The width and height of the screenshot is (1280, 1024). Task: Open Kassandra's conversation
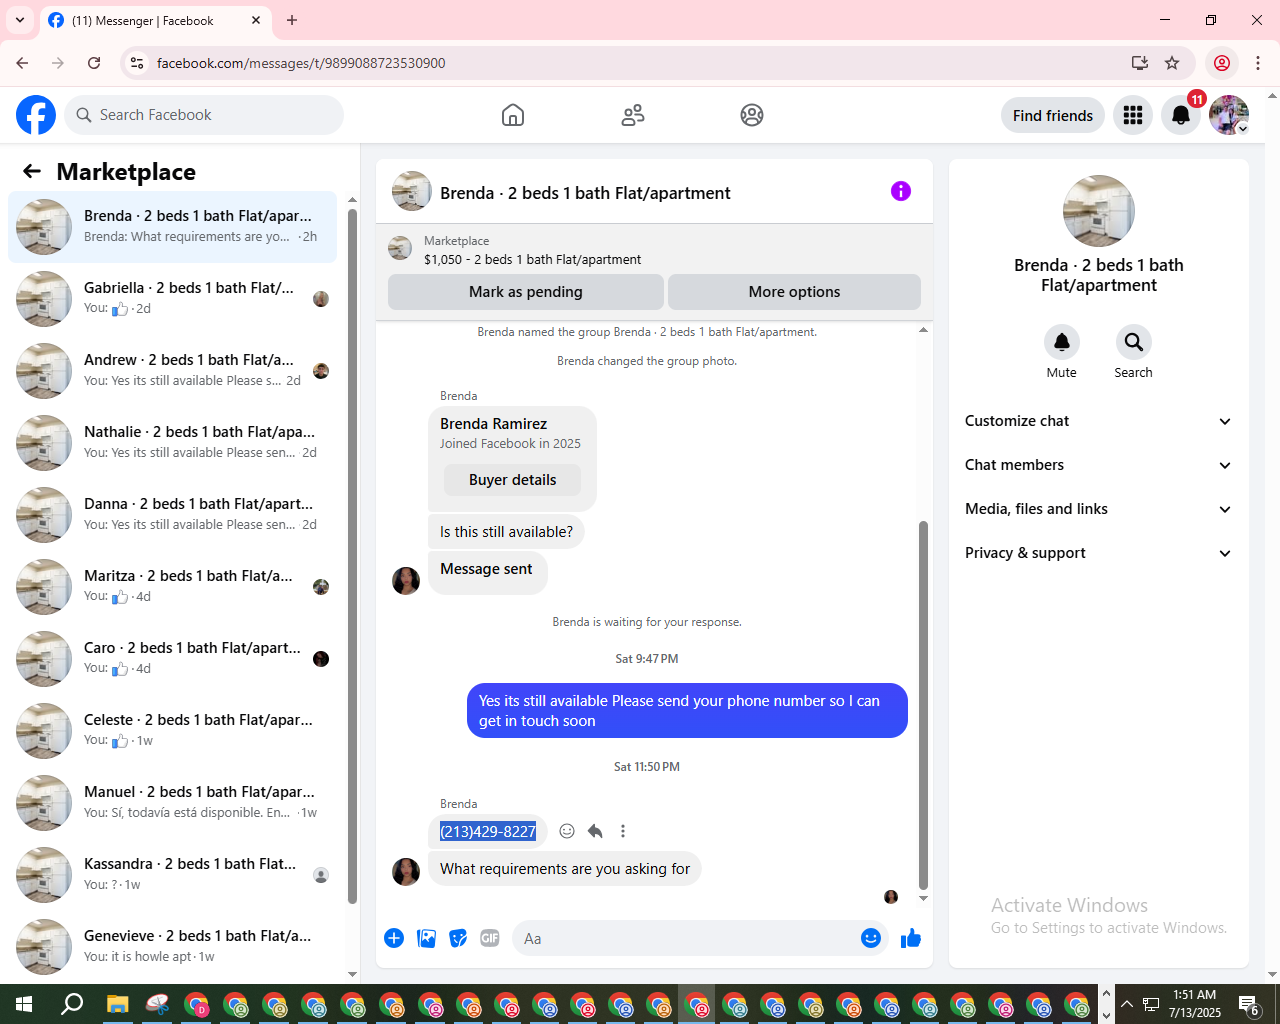pyautogui.click(x=173, y=875)
